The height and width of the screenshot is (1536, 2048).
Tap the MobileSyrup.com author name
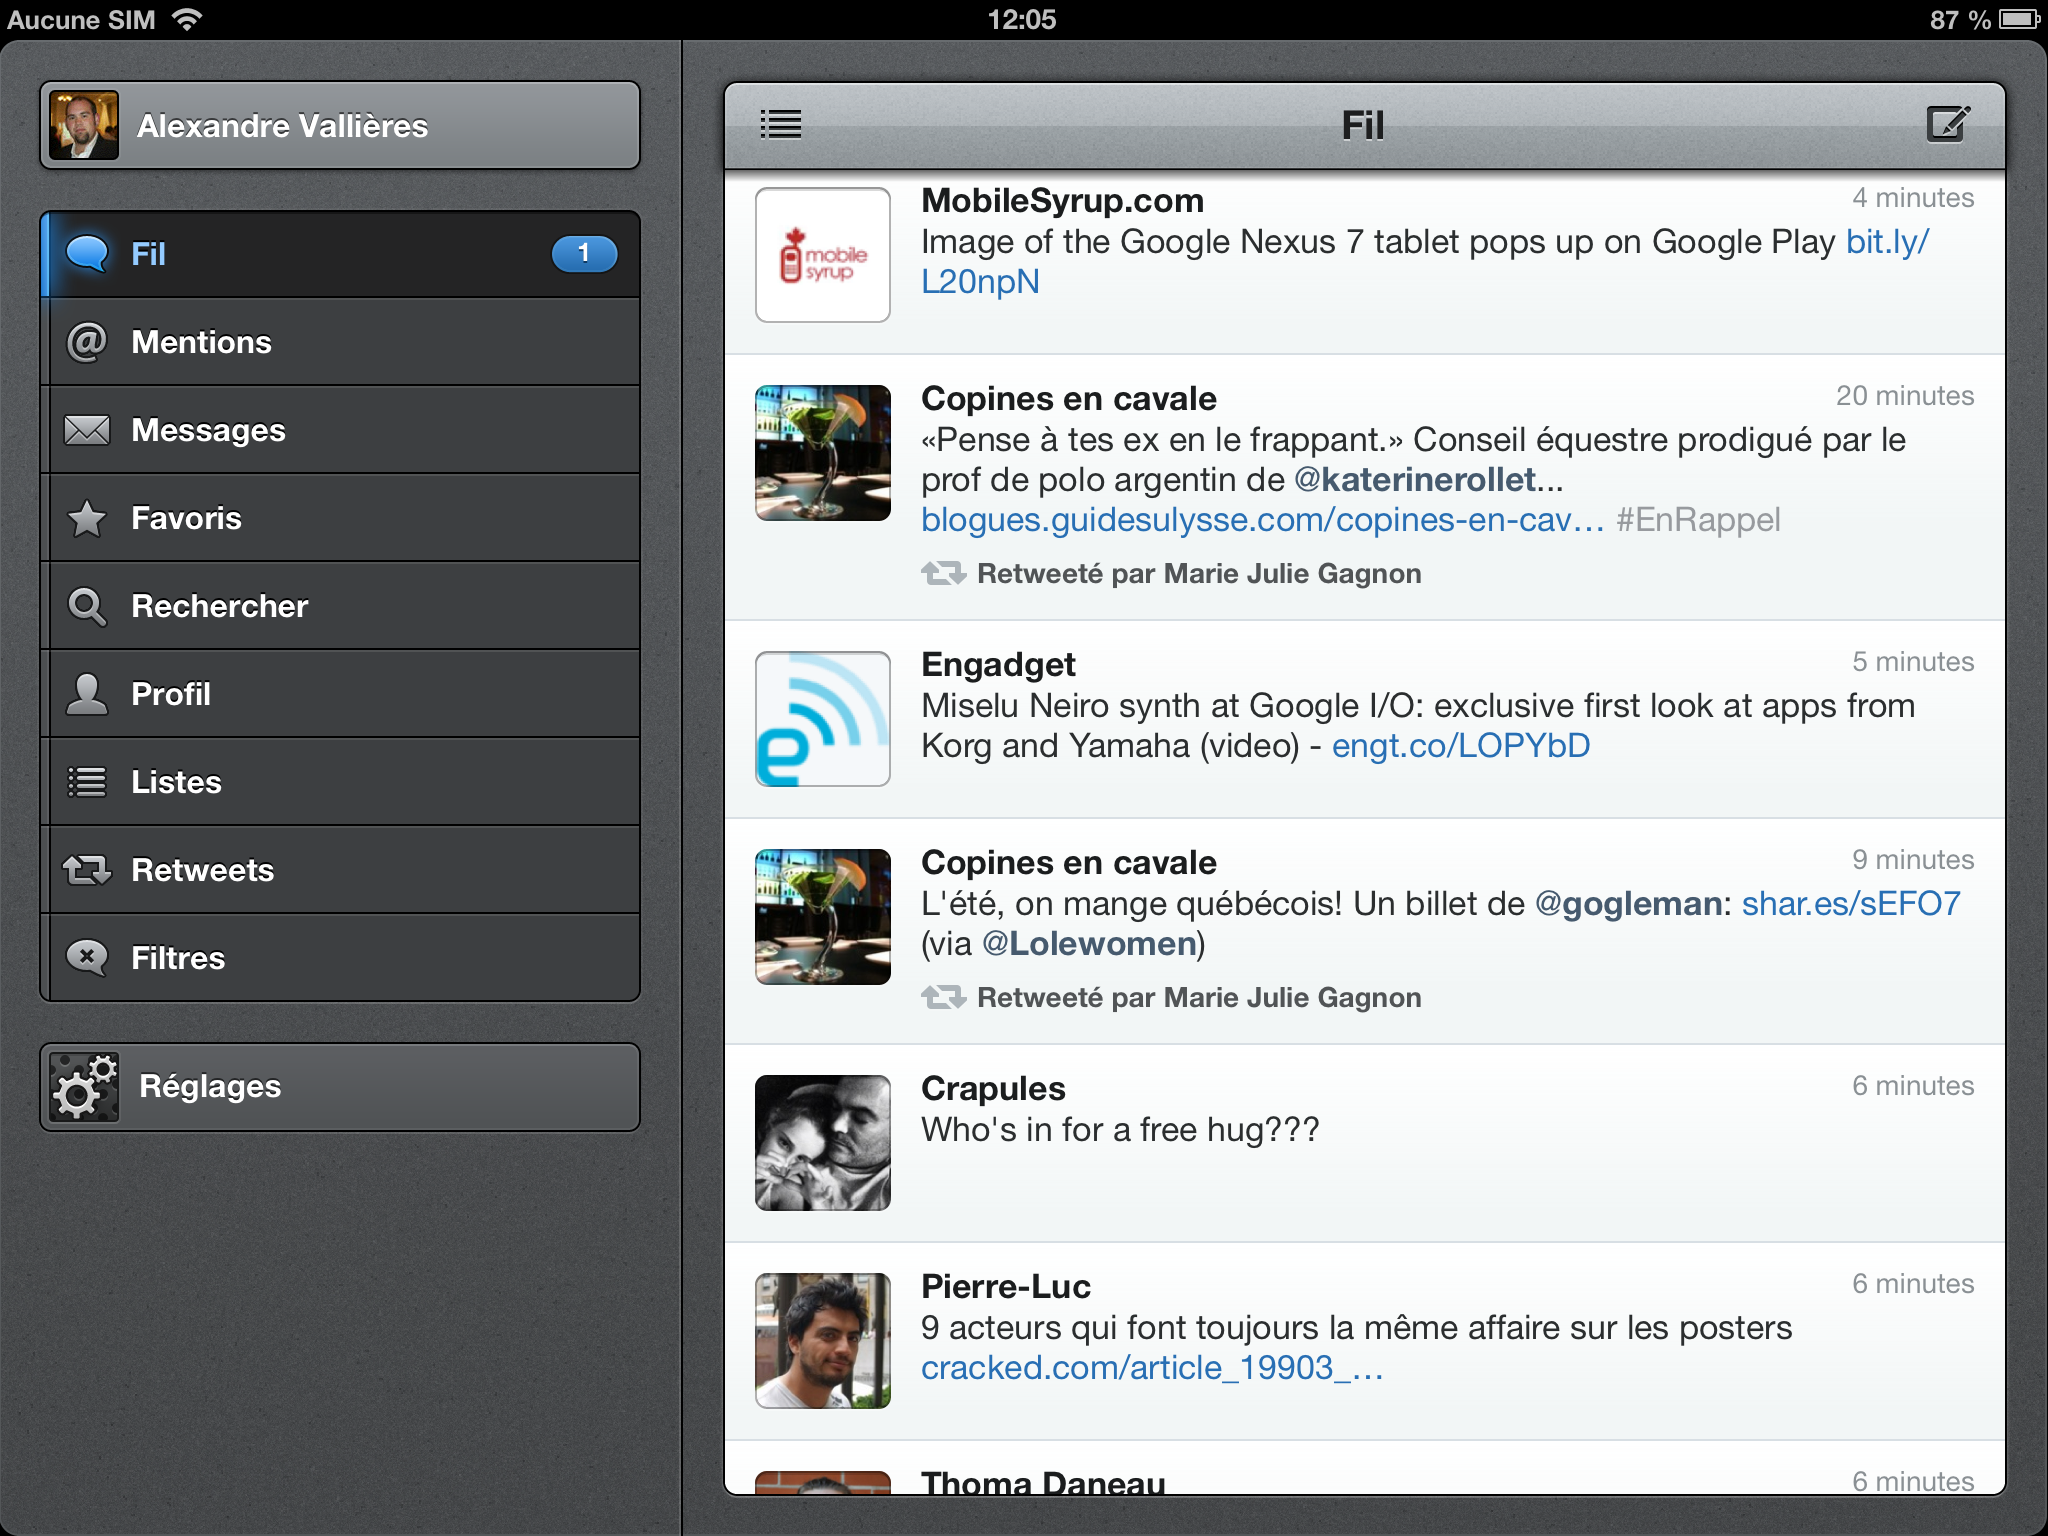tap(1062, 201)
